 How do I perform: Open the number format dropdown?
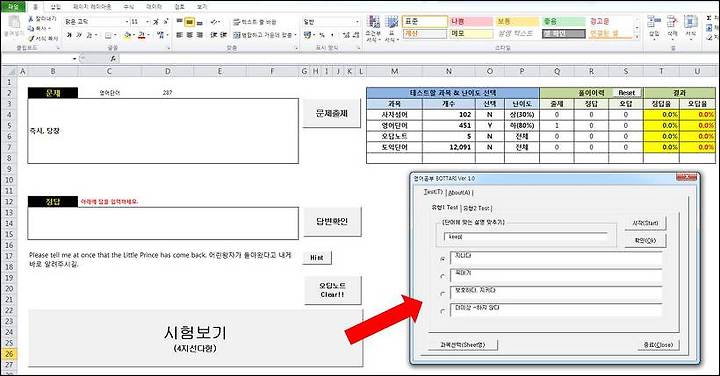click(357, 22)
